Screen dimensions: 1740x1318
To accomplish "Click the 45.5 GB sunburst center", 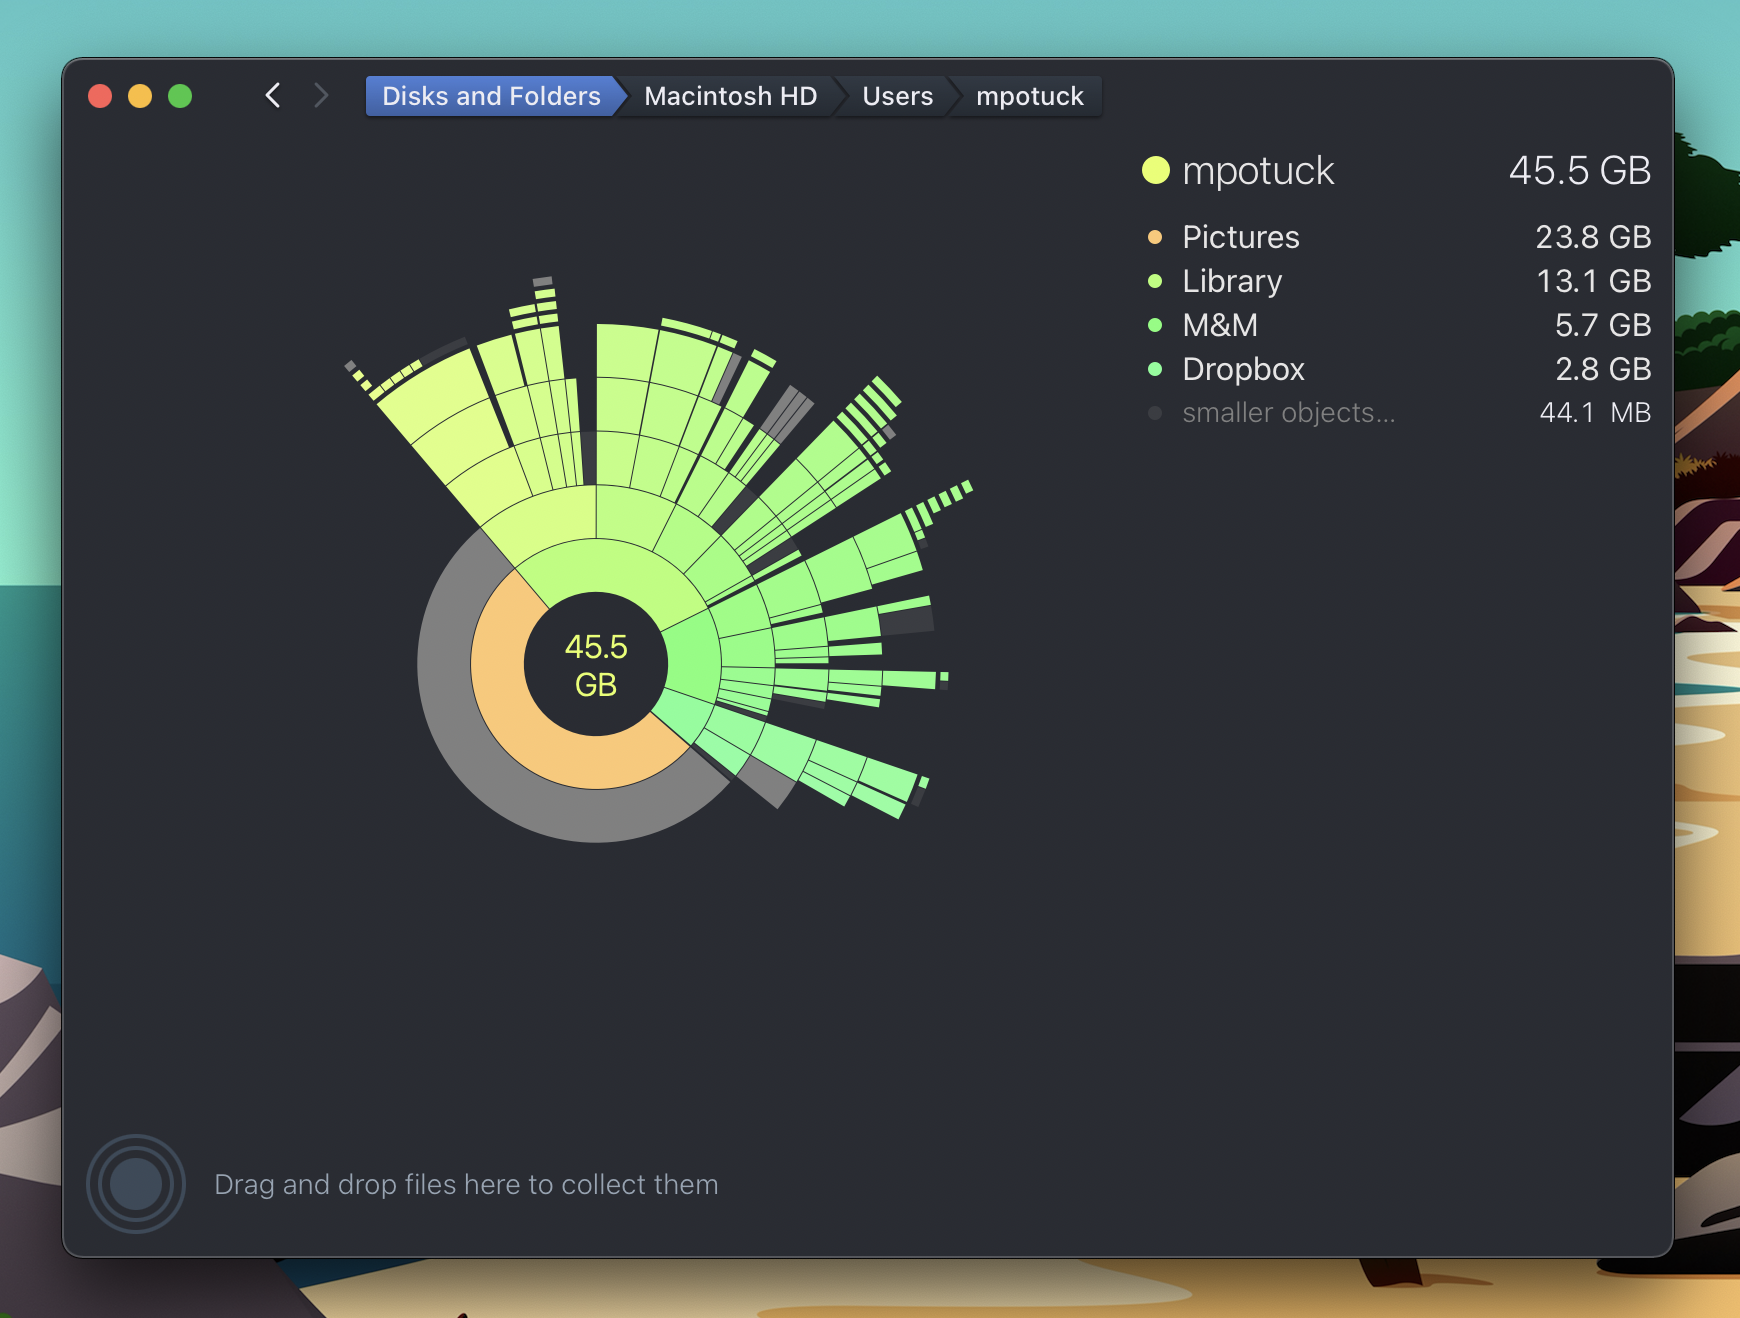I will (x=596, y=665).
